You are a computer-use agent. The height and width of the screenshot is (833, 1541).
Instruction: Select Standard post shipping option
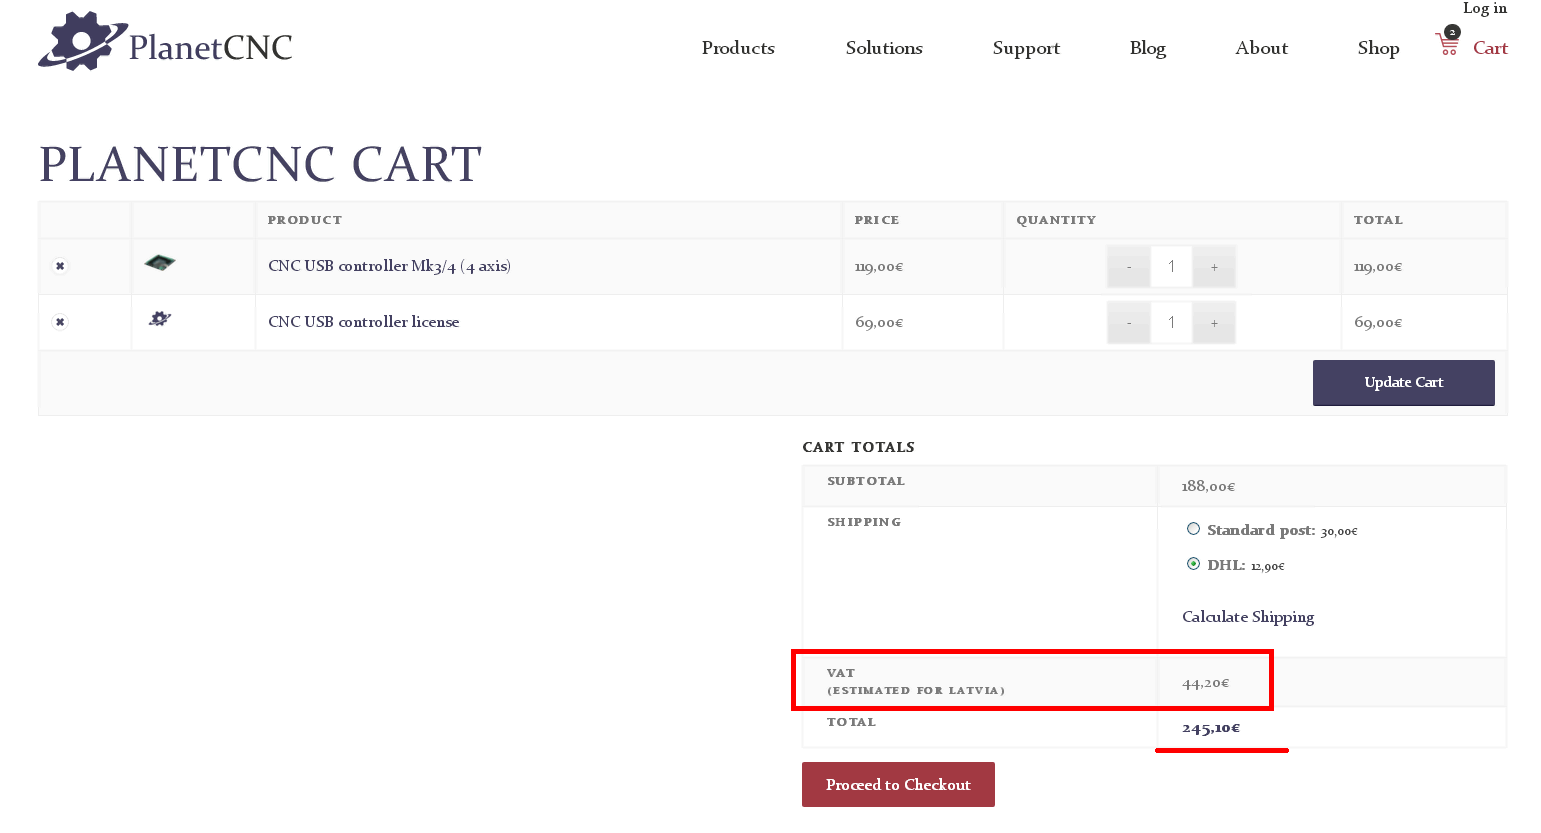pyautogui.click(x=1193, y=529)
